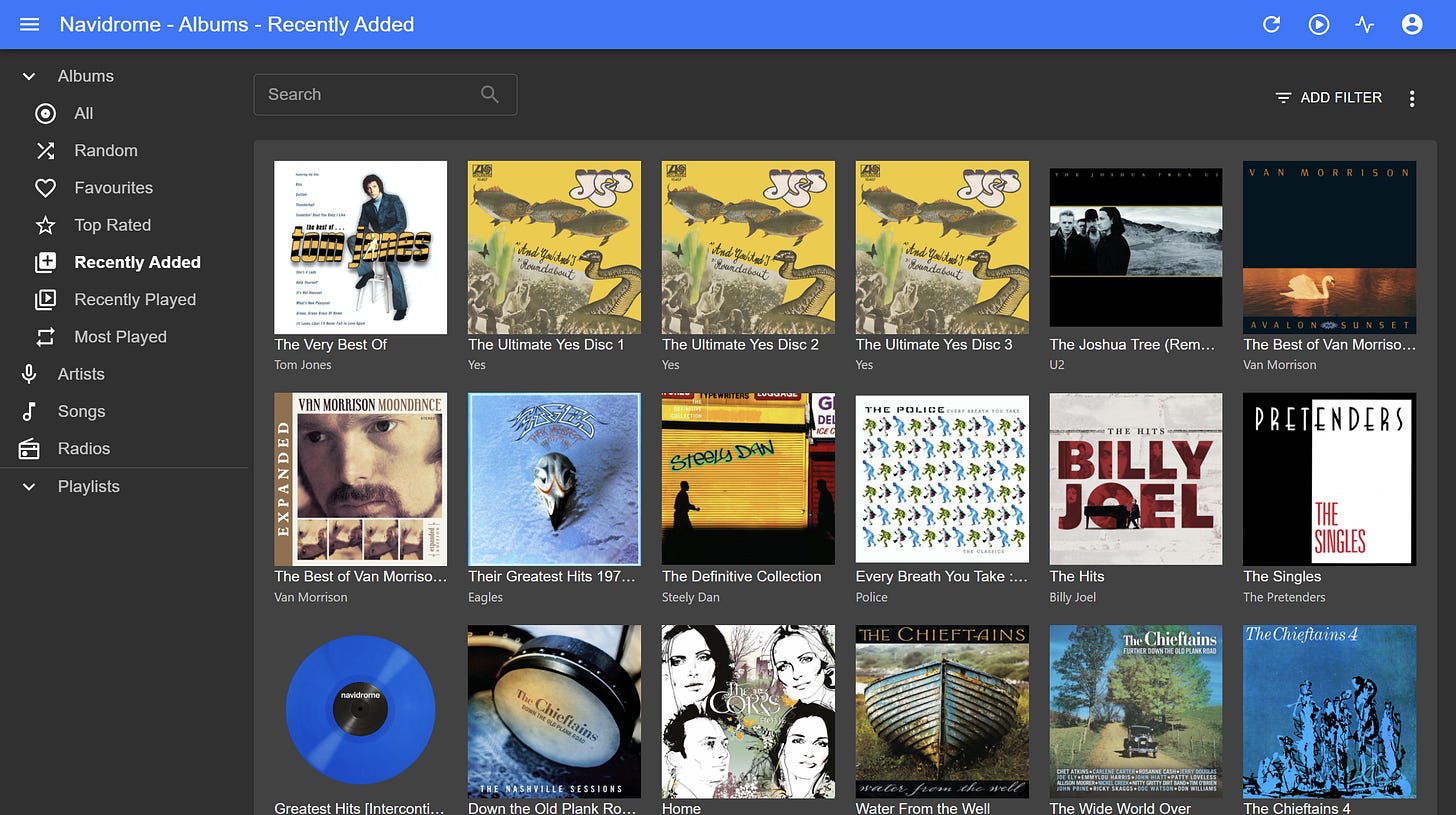Open The Pretenders artist link
Viewport: 1456px width, 815px height.
pyautogui.click(x=1284, y=597)
